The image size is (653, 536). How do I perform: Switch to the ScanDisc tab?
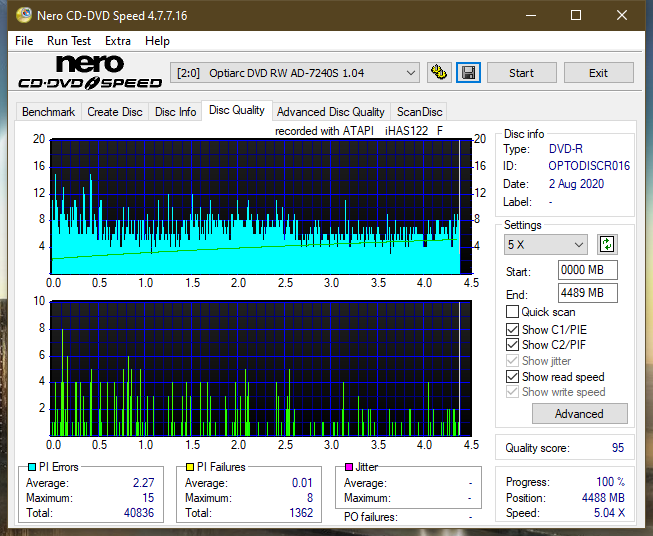click(419, 112)
